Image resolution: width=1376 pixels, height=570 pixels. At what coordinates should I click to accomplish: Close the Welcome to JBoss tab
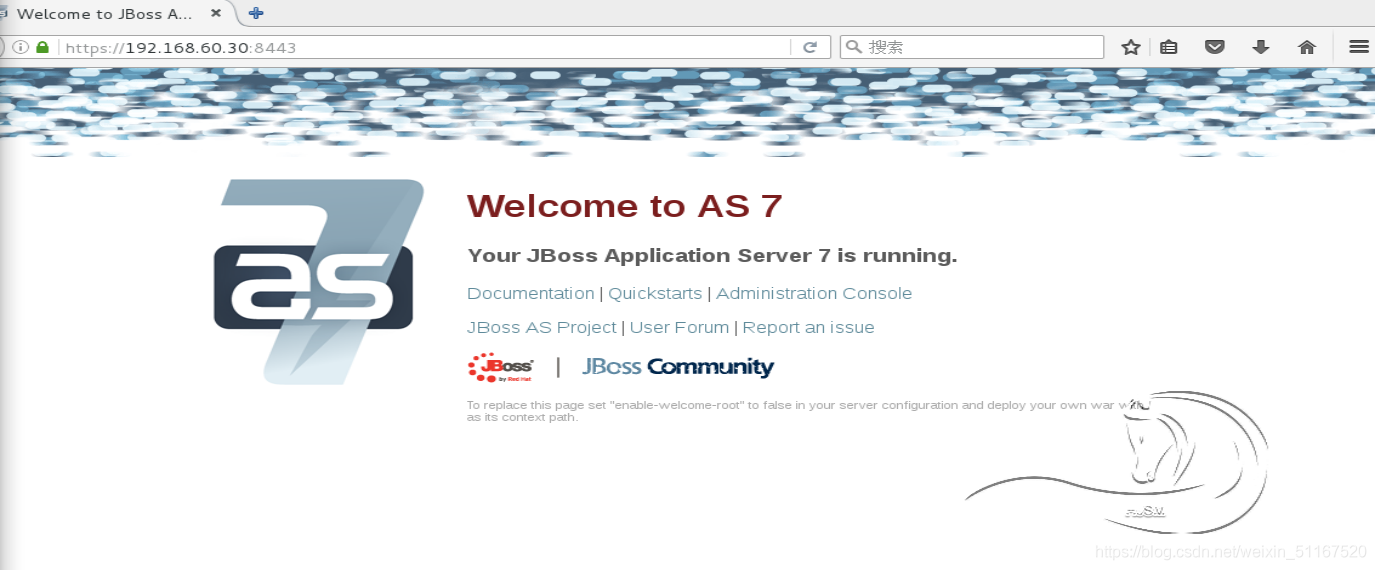(216, 14)
